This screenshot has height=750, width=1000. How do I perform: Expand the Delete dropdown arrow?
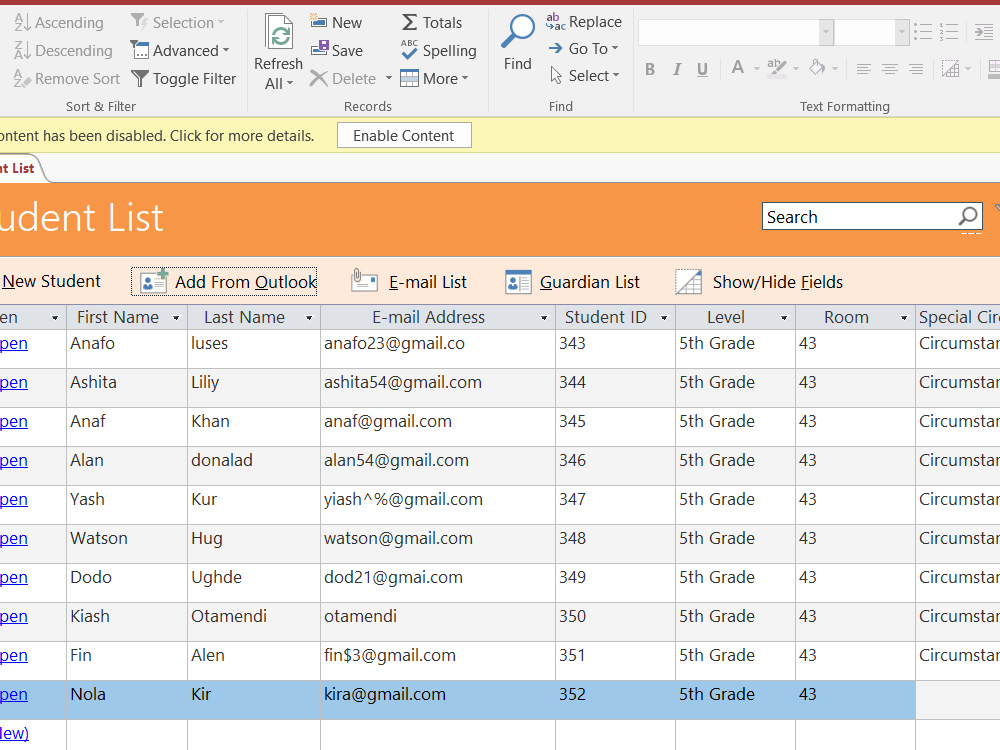click(x=388, y=78)
